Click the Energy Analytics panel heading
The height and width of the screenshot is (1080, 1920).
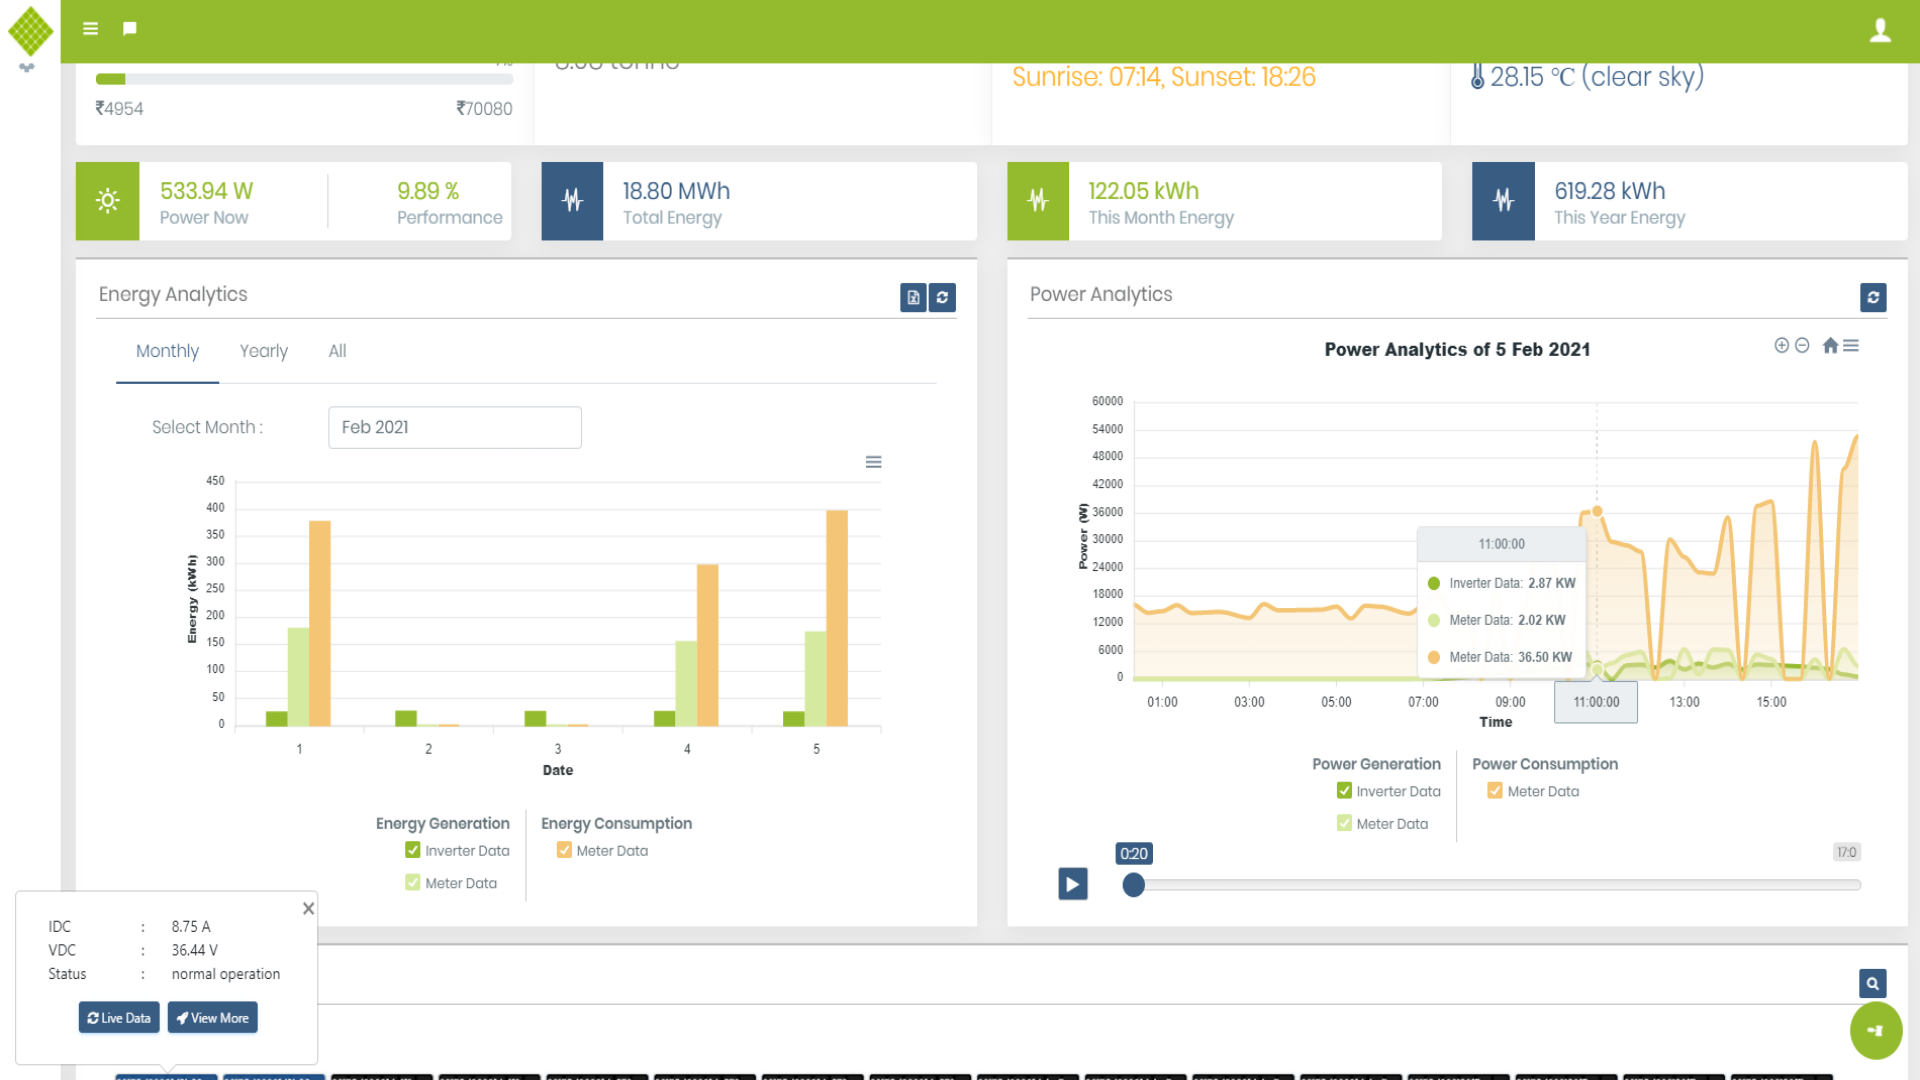click(x=173, y=294)
